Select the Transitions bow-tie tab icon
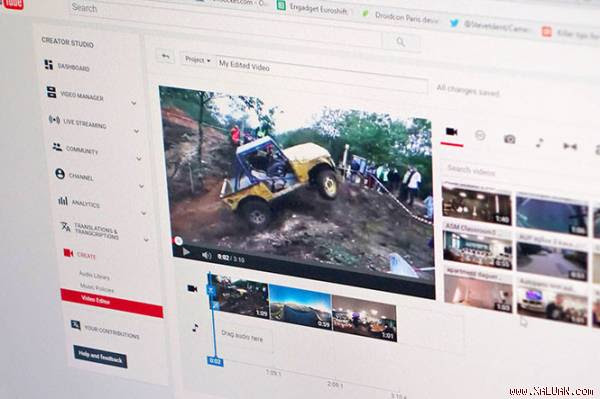 [570, 146]
